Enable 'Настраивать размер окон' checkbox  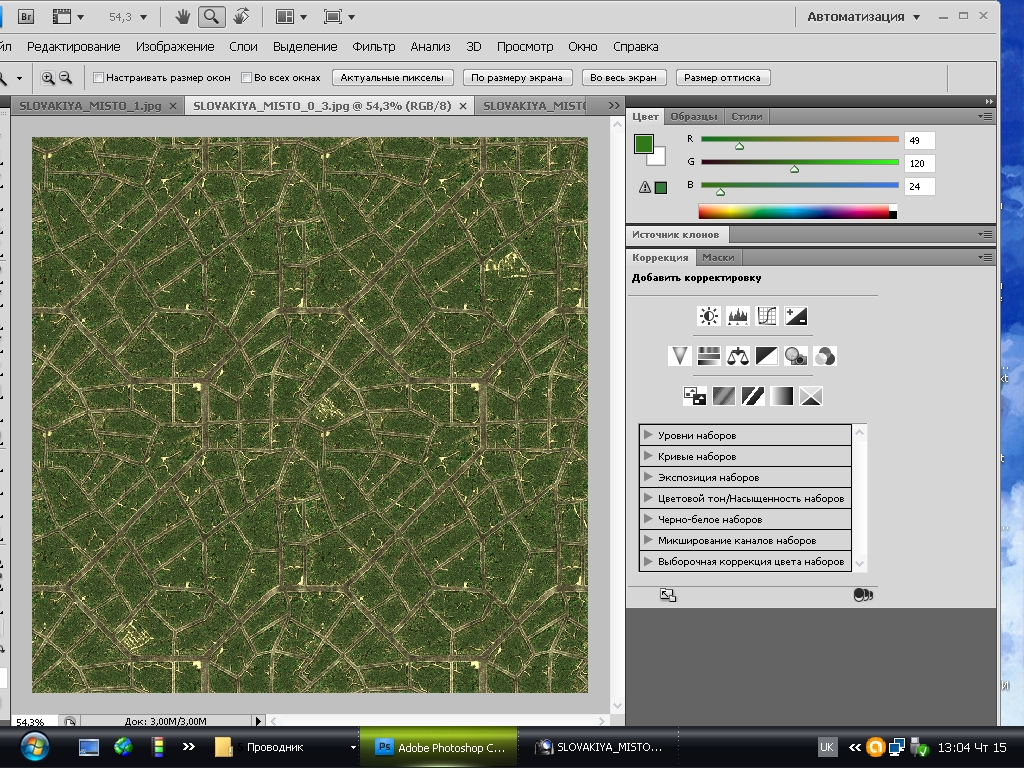pyautogui.click(x=98, y=77)
